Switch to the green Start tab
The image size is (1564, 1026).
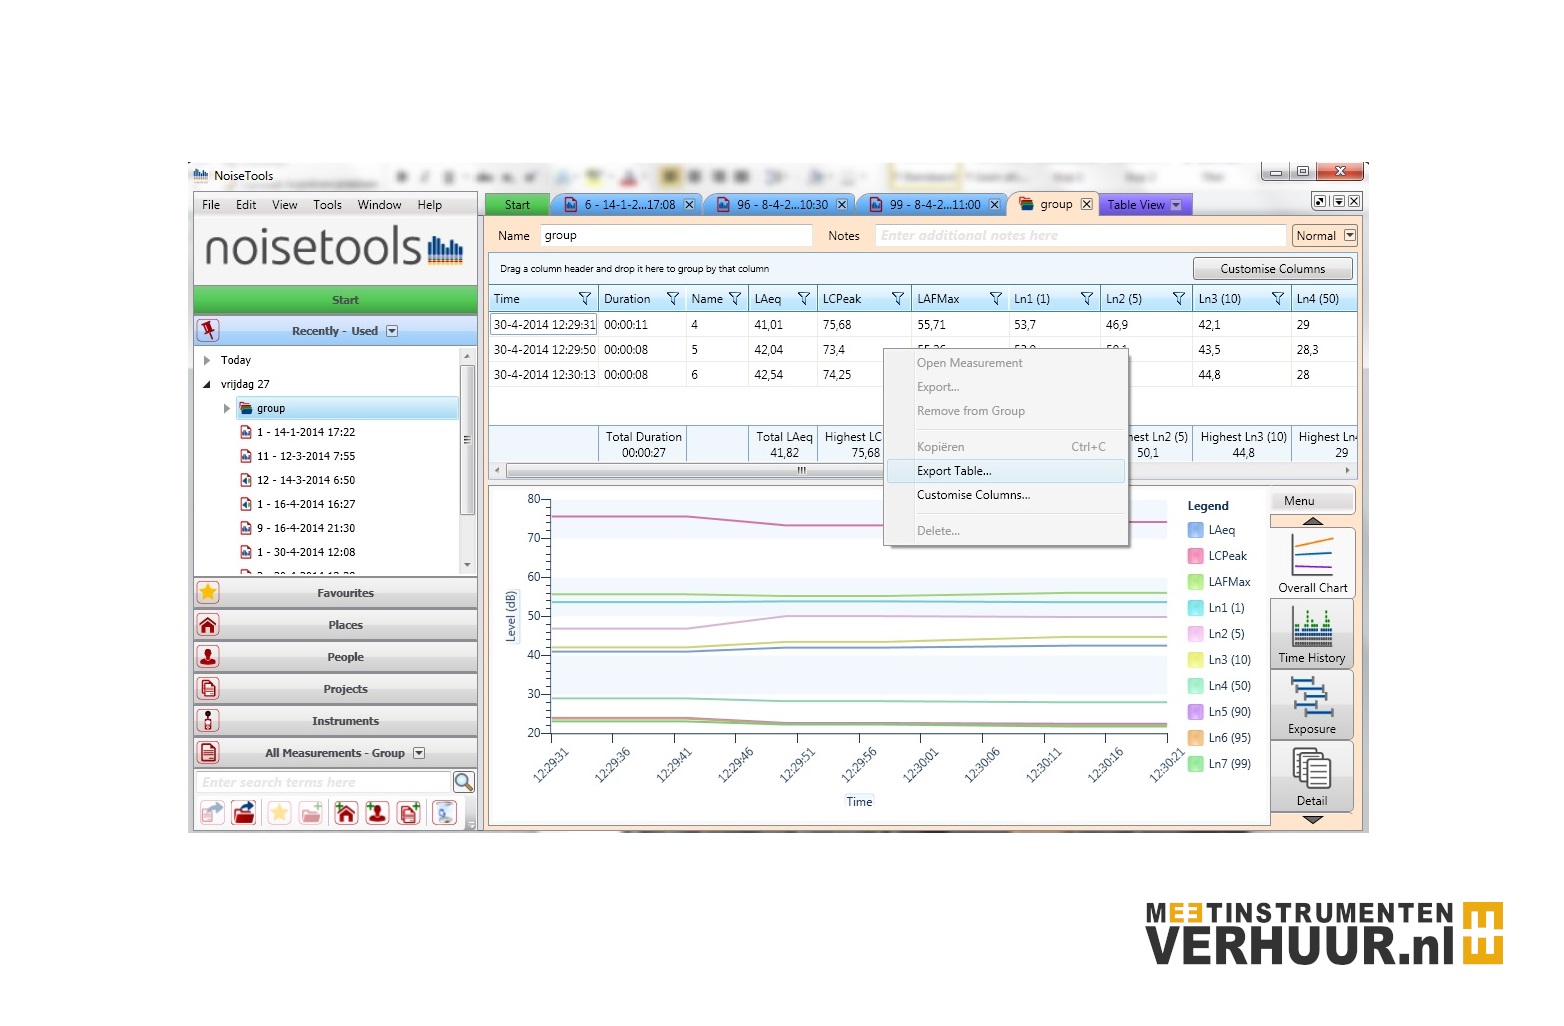(517, 205)
